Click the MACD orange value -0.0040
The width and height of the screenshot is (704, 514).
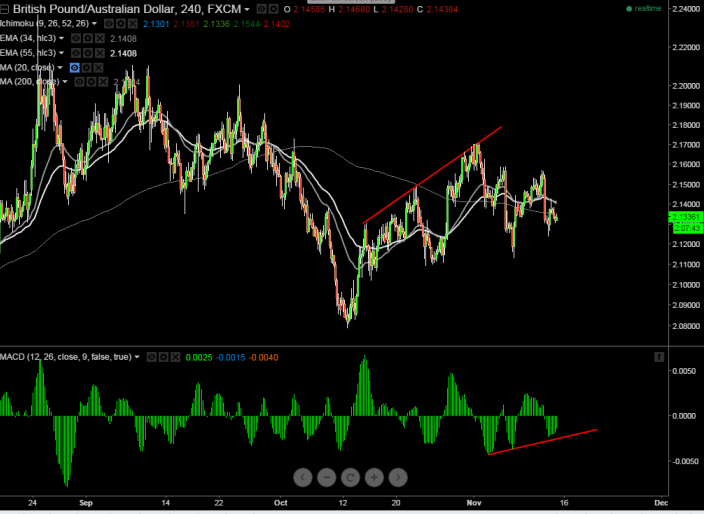pos(264,358)
